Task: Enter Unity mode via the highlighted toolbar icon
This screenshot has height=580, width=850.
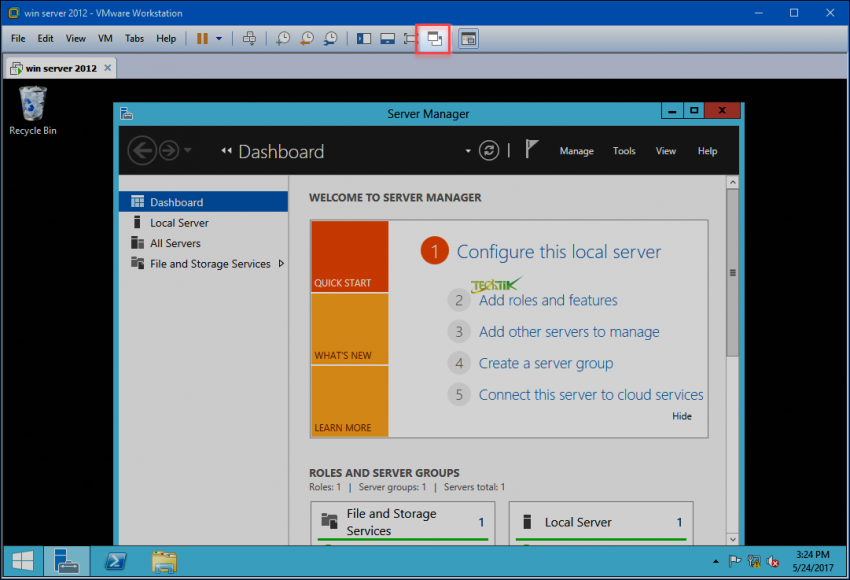Action: click(x=433, y=38)
